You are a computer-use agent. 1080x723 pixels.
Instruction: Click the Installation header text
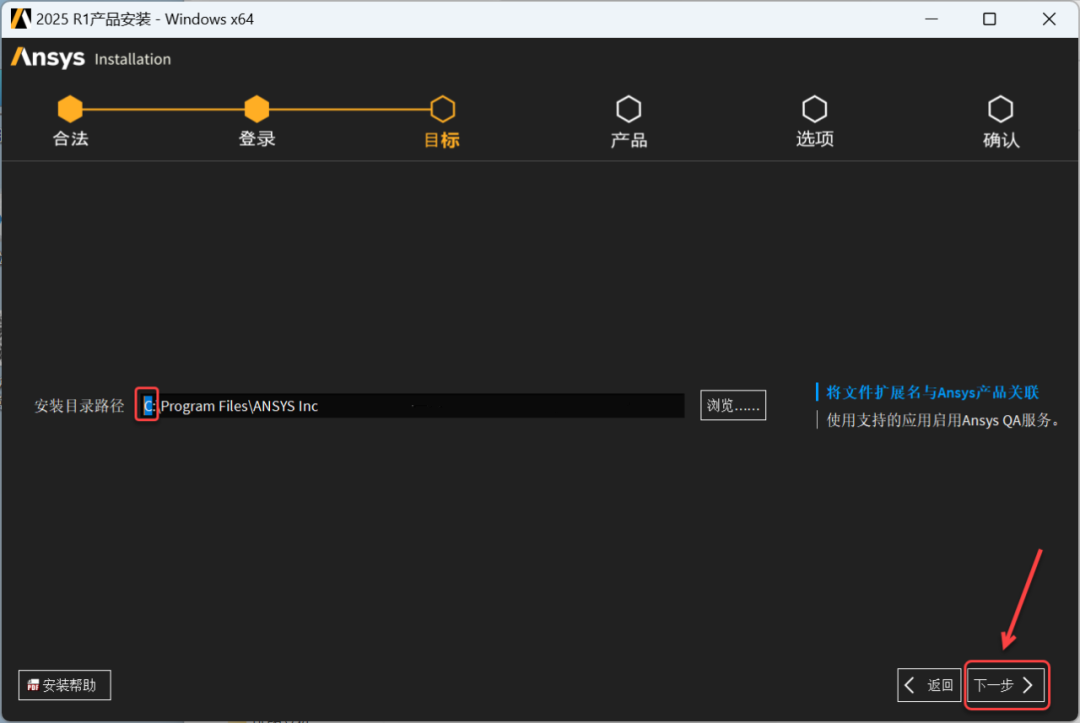coord(133,59)
